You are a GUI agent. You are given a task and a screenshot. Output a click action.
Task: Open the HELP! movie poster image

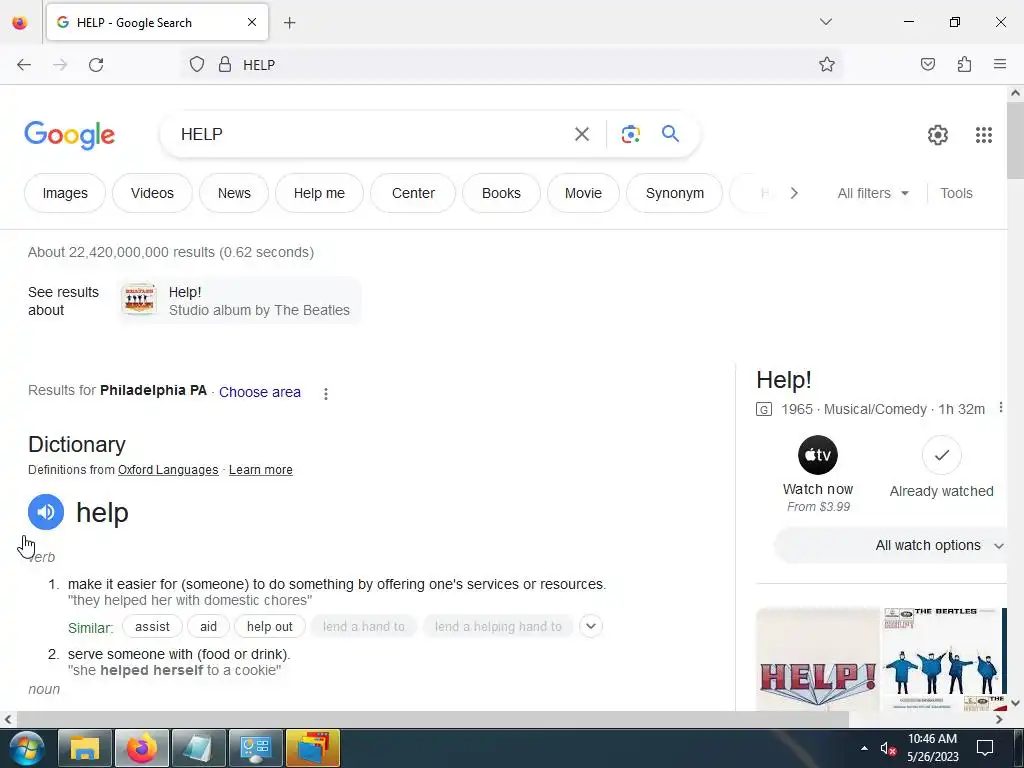[818, 659]
